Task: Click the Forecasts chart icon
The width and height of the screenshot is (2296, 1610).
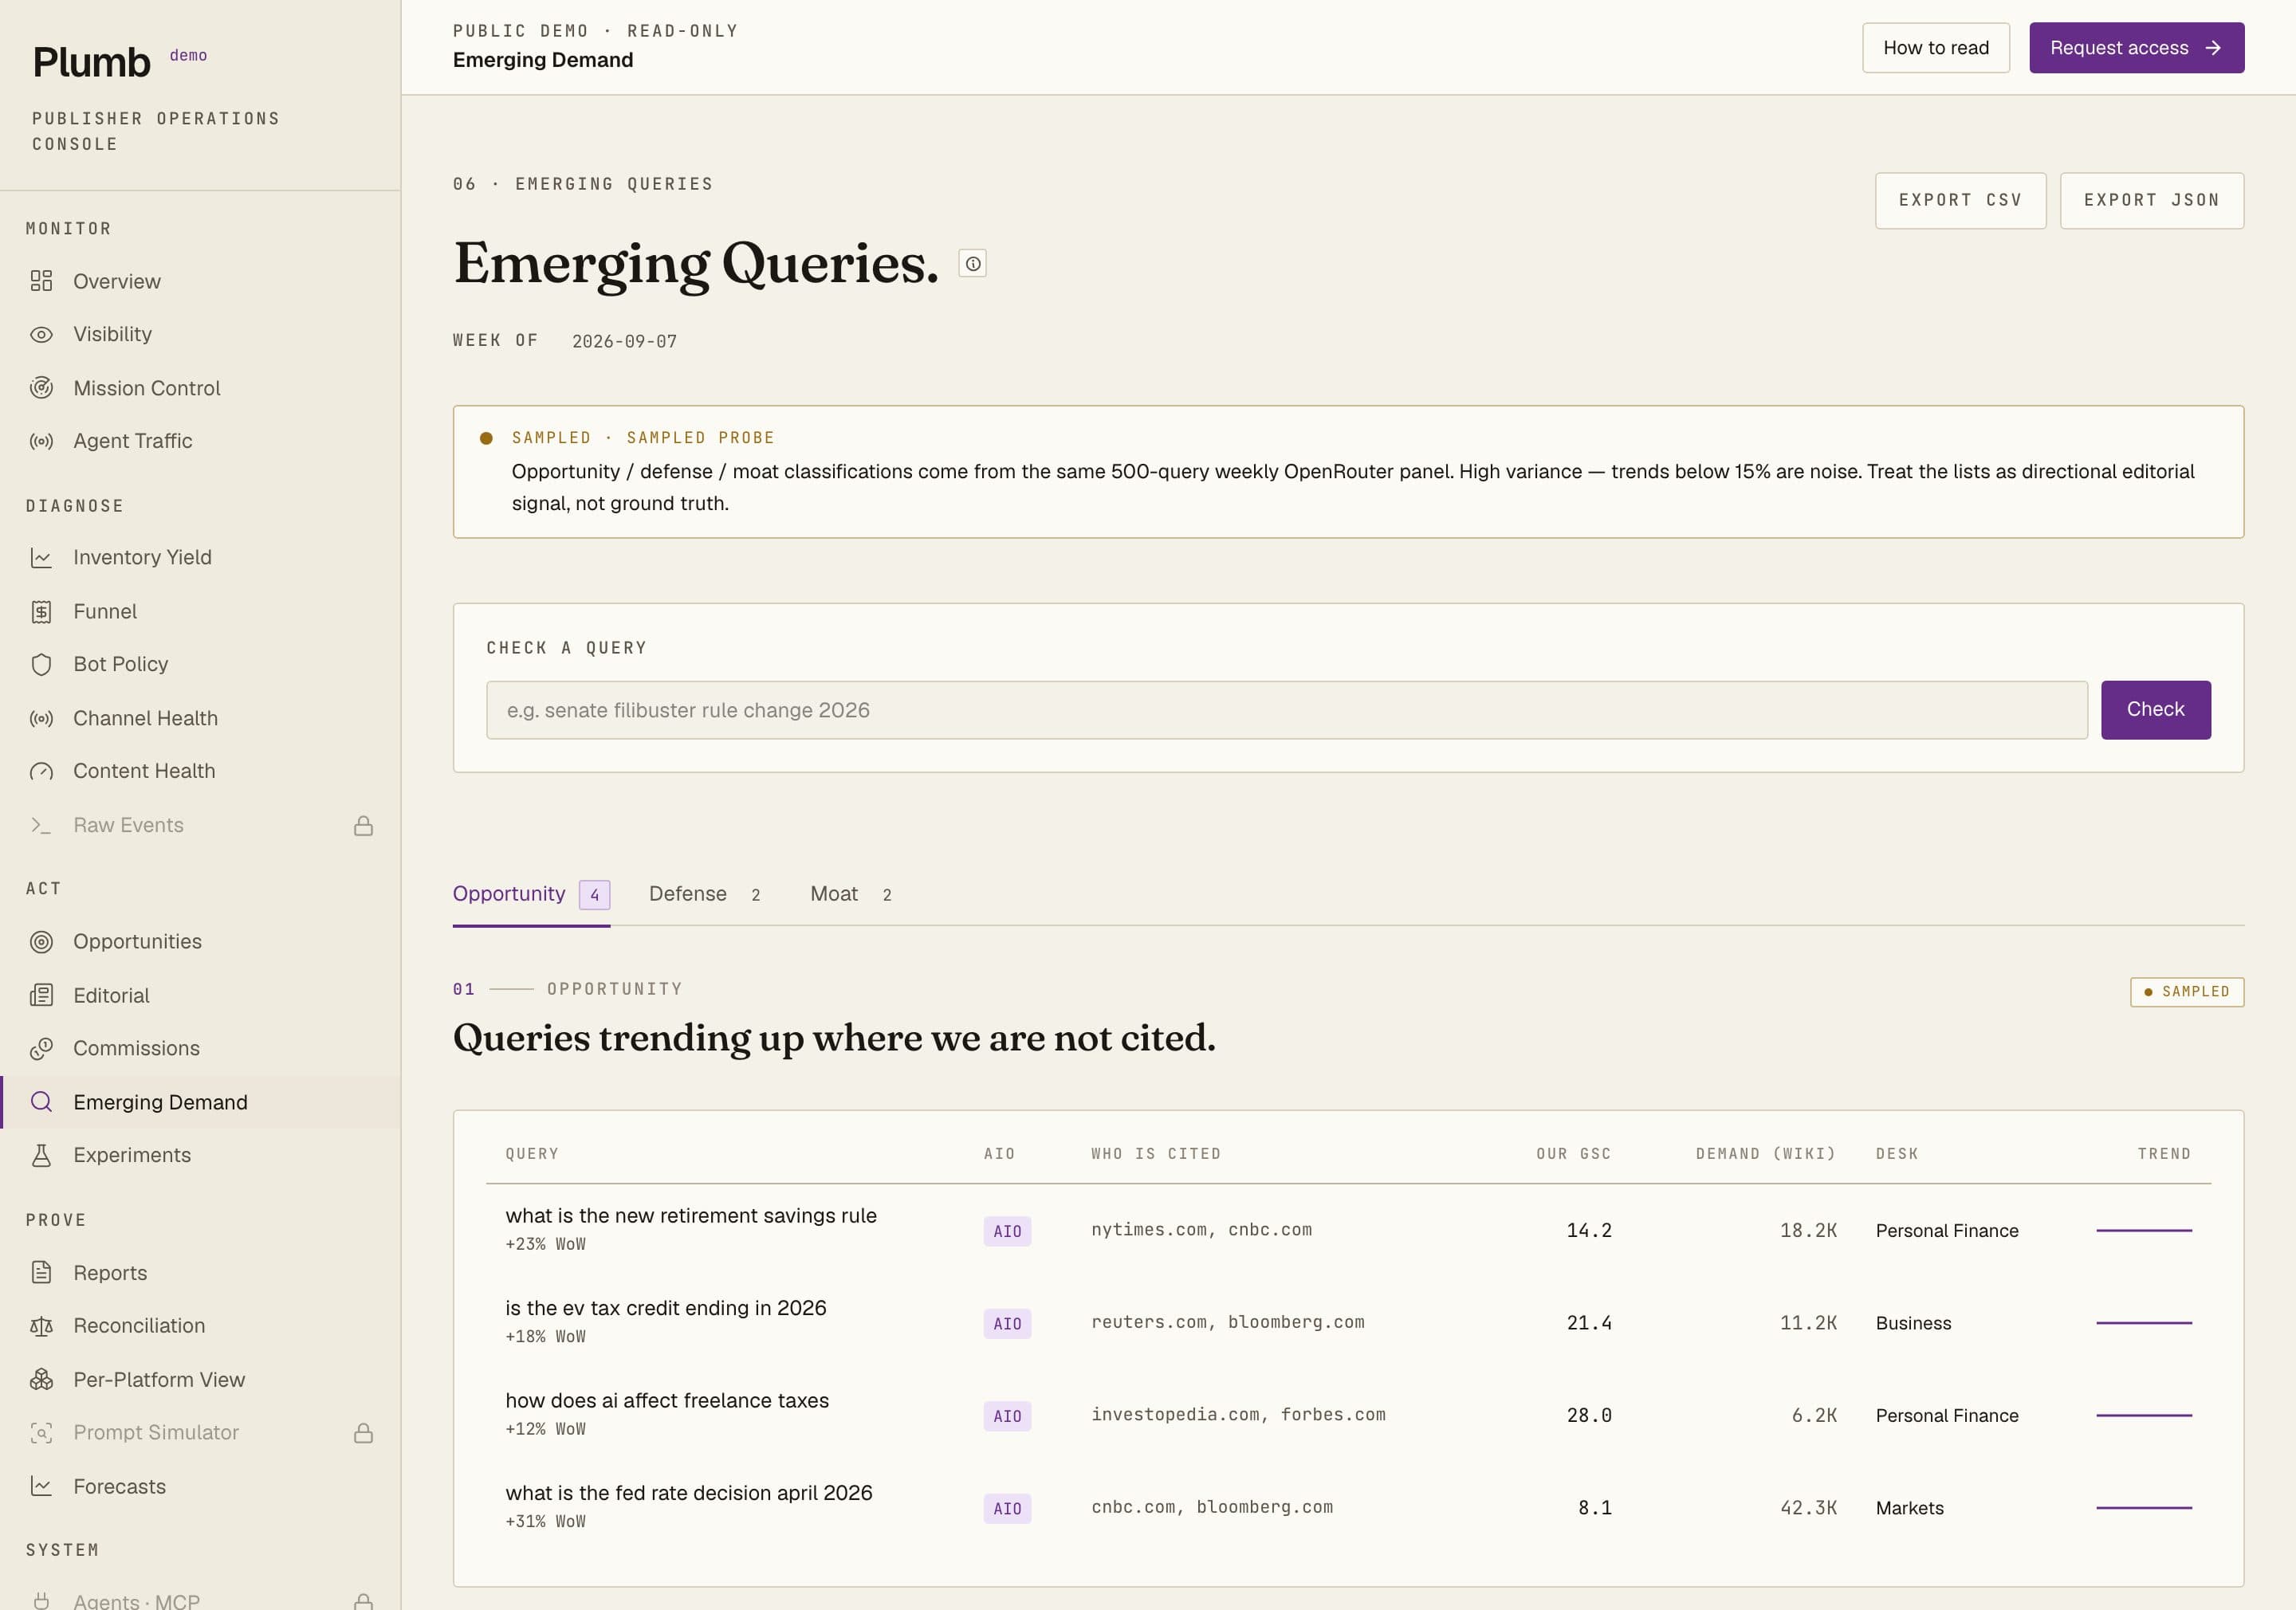Action: 41,1486
